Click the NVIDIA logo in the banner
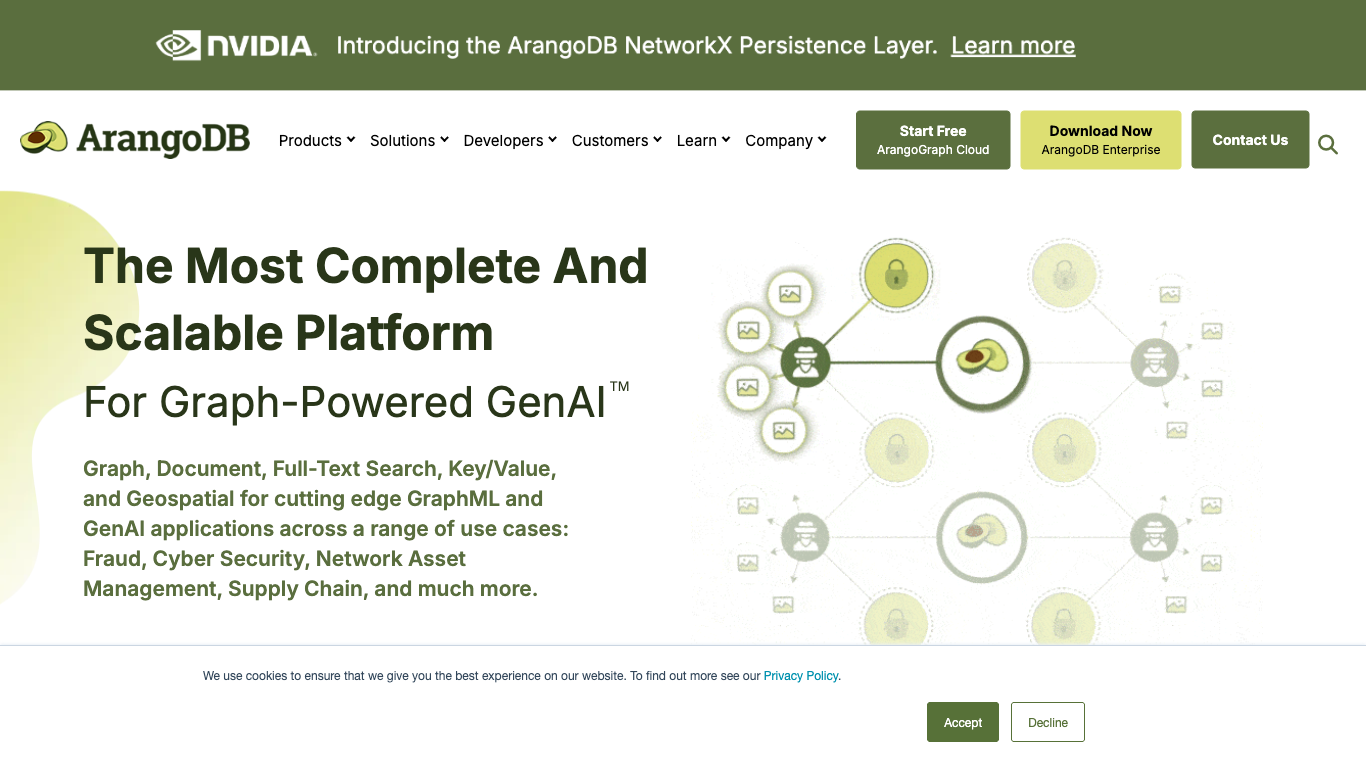1366x768 pixels. [x=237, y=45]
